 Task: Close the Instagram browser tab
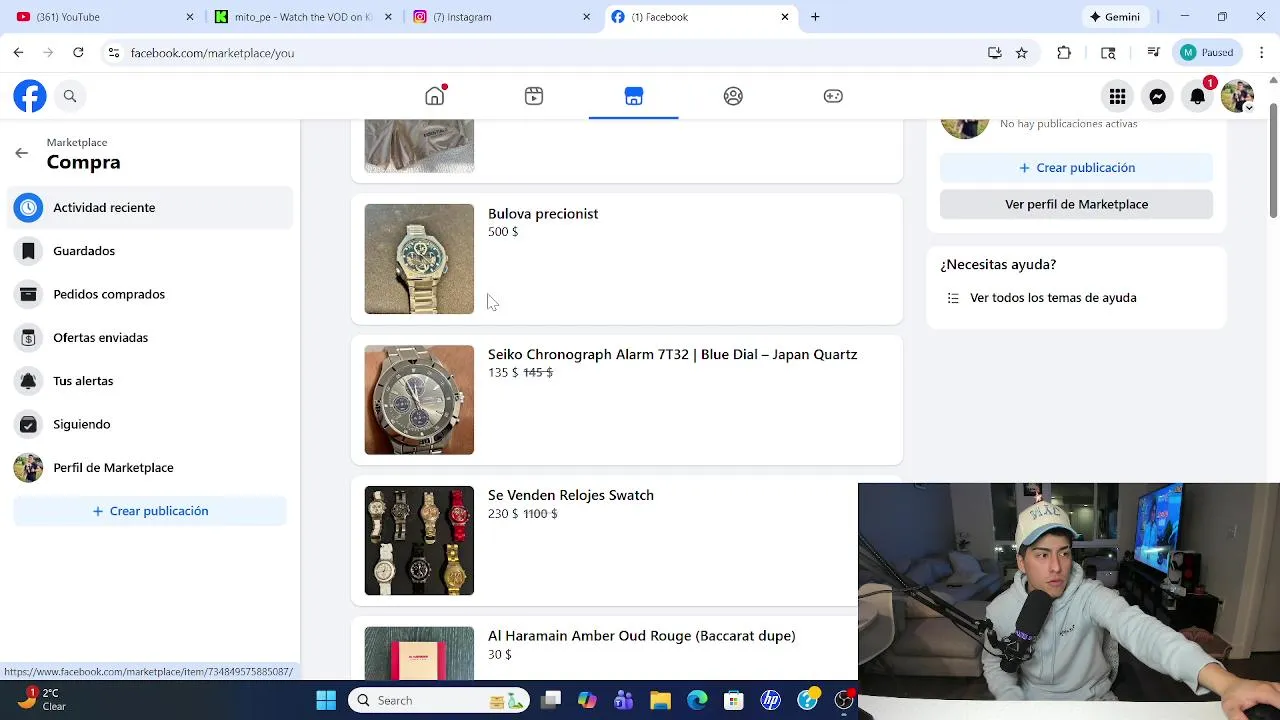(x=587, y=17)
